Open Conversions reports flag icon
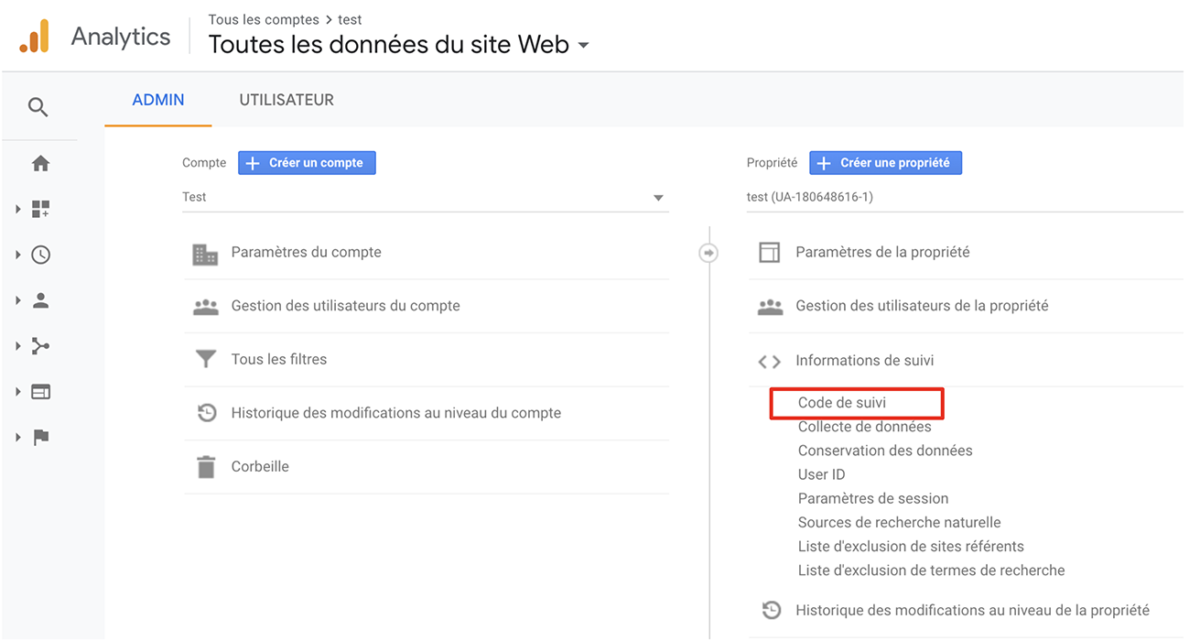Screen dimensions: 1200x641 (x=41, y=437)
